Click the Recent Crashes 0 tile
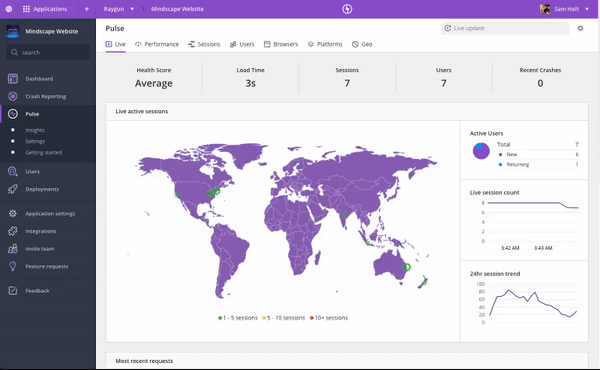Image resolution: width=600 pixels, height=370 pixels. click(540, 78)
